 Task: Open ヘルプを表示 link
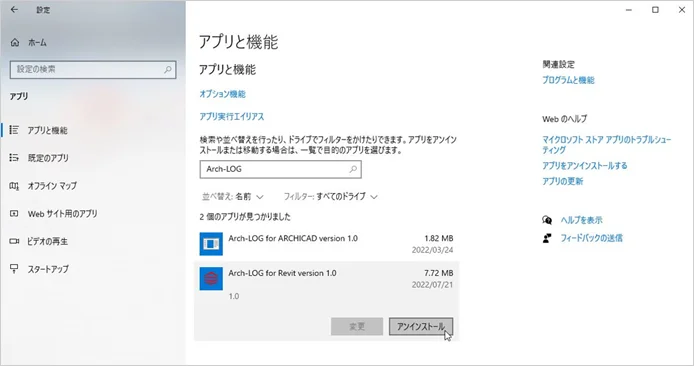click(581, 220)
